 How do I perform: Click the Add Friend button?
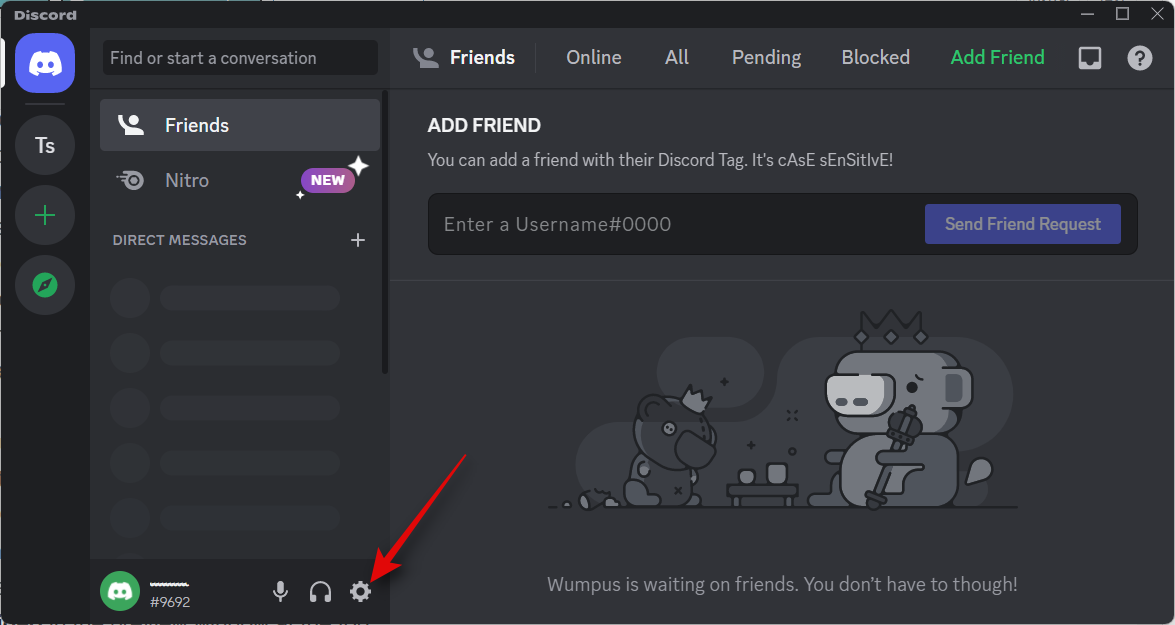pyautogui.click(x=997, y=58)
